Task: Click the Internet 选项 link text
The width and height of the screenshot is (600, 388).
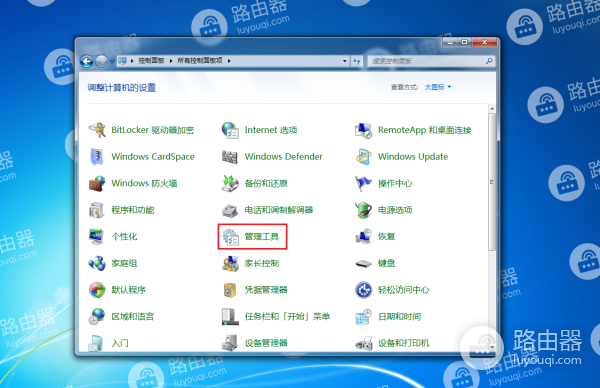Action: click(271, 130)
